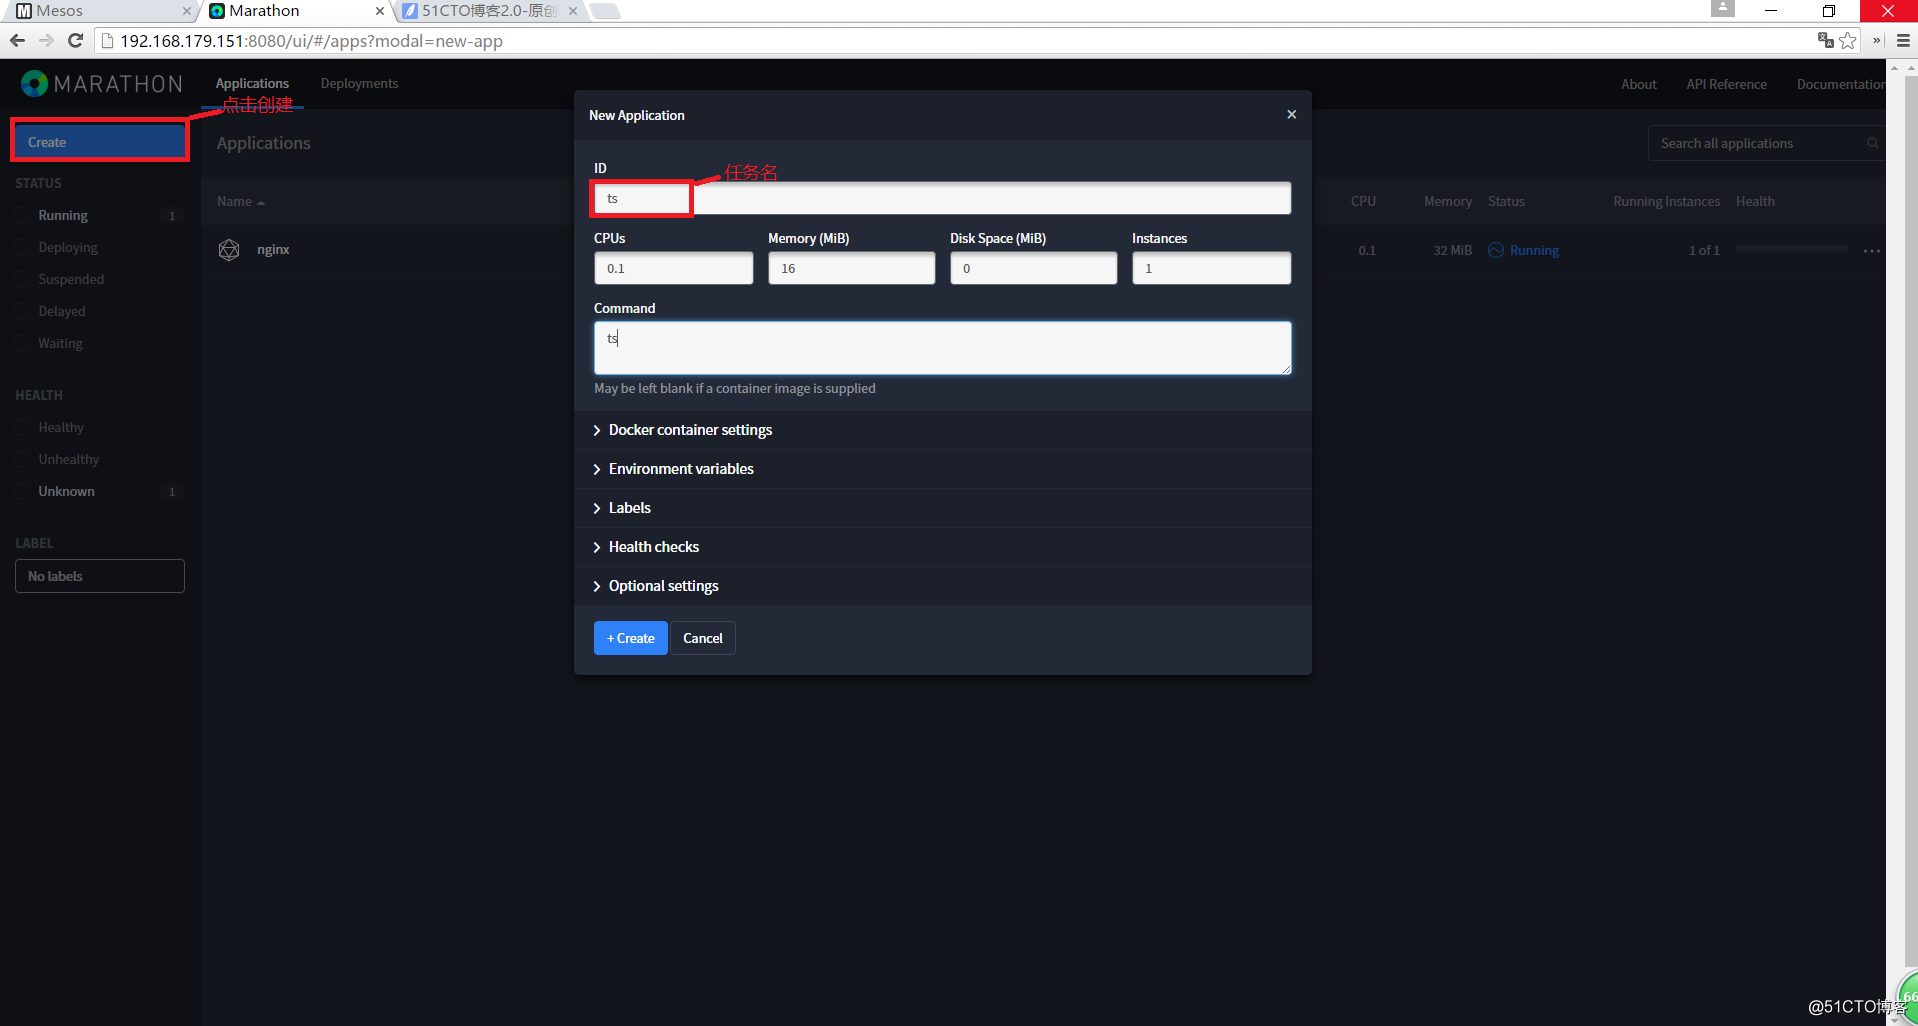Sort applications by Name column
The width and height of the screenshot is (1918, 1026).
pos(241,202)
